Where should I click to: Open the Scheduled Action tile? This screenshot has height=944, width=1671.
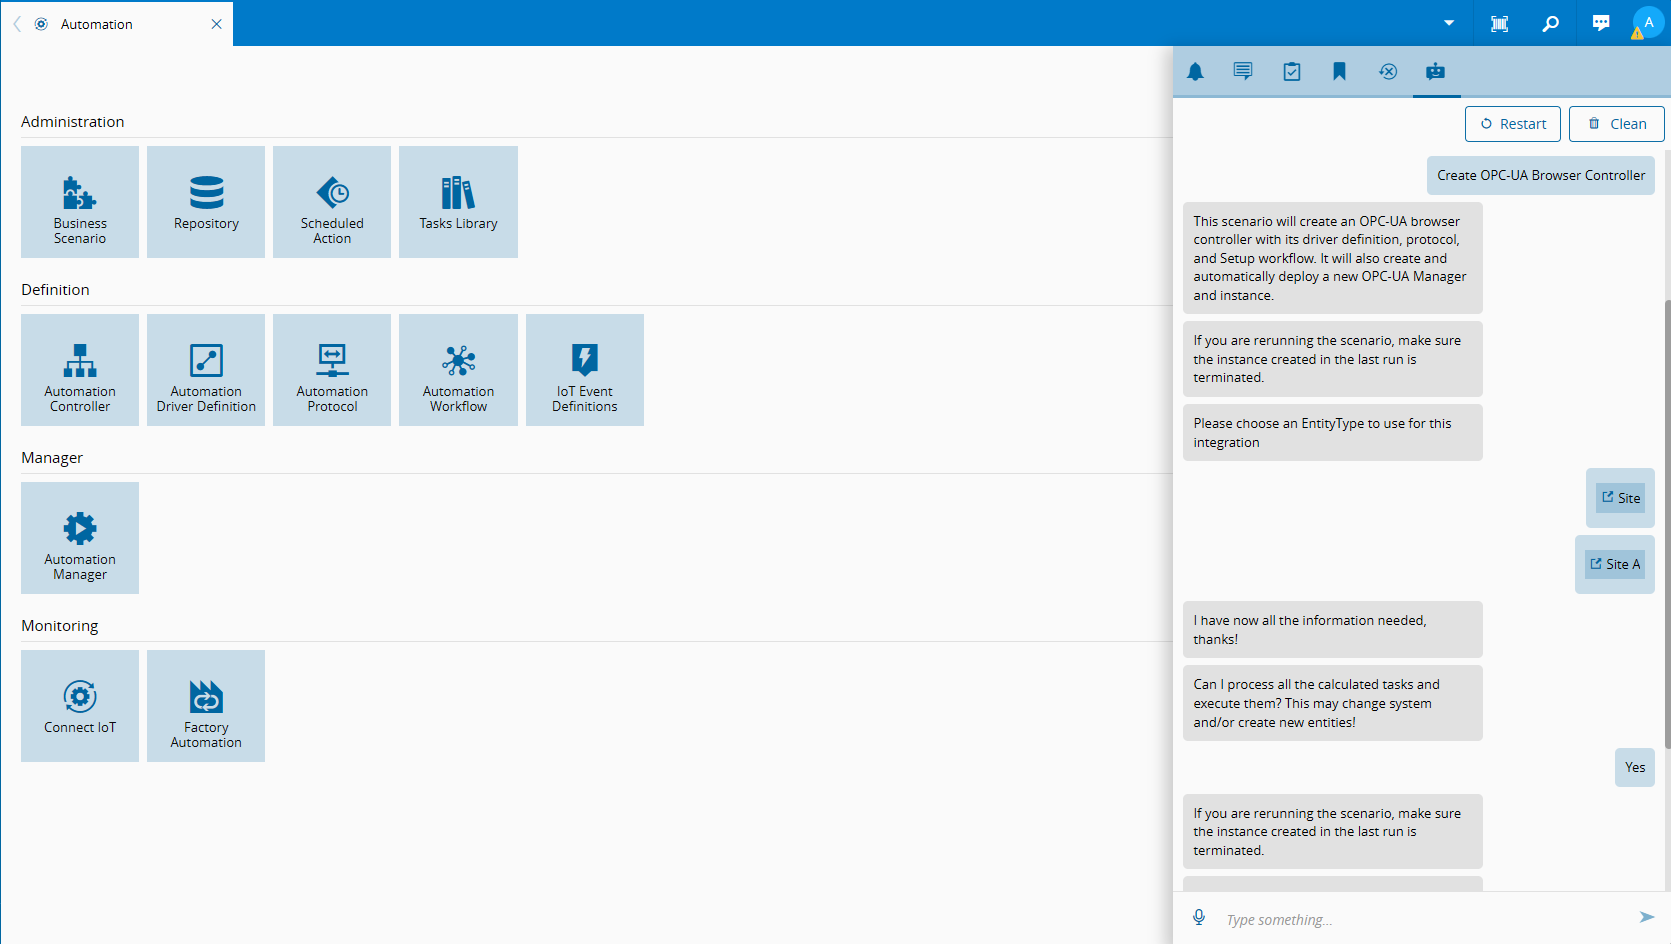(x=332, y=202)
